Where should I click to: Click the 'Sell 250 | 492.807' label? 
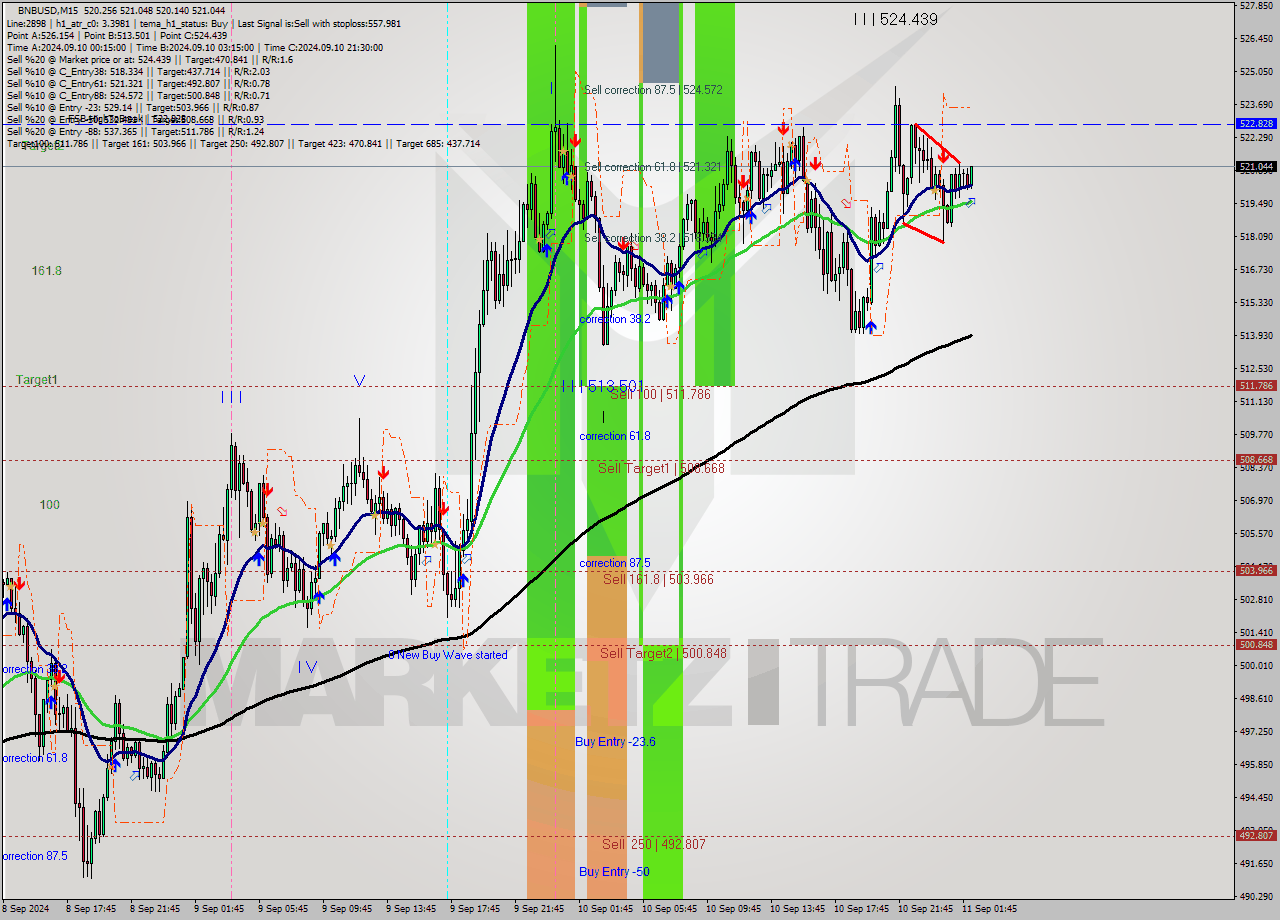(653, 844)
